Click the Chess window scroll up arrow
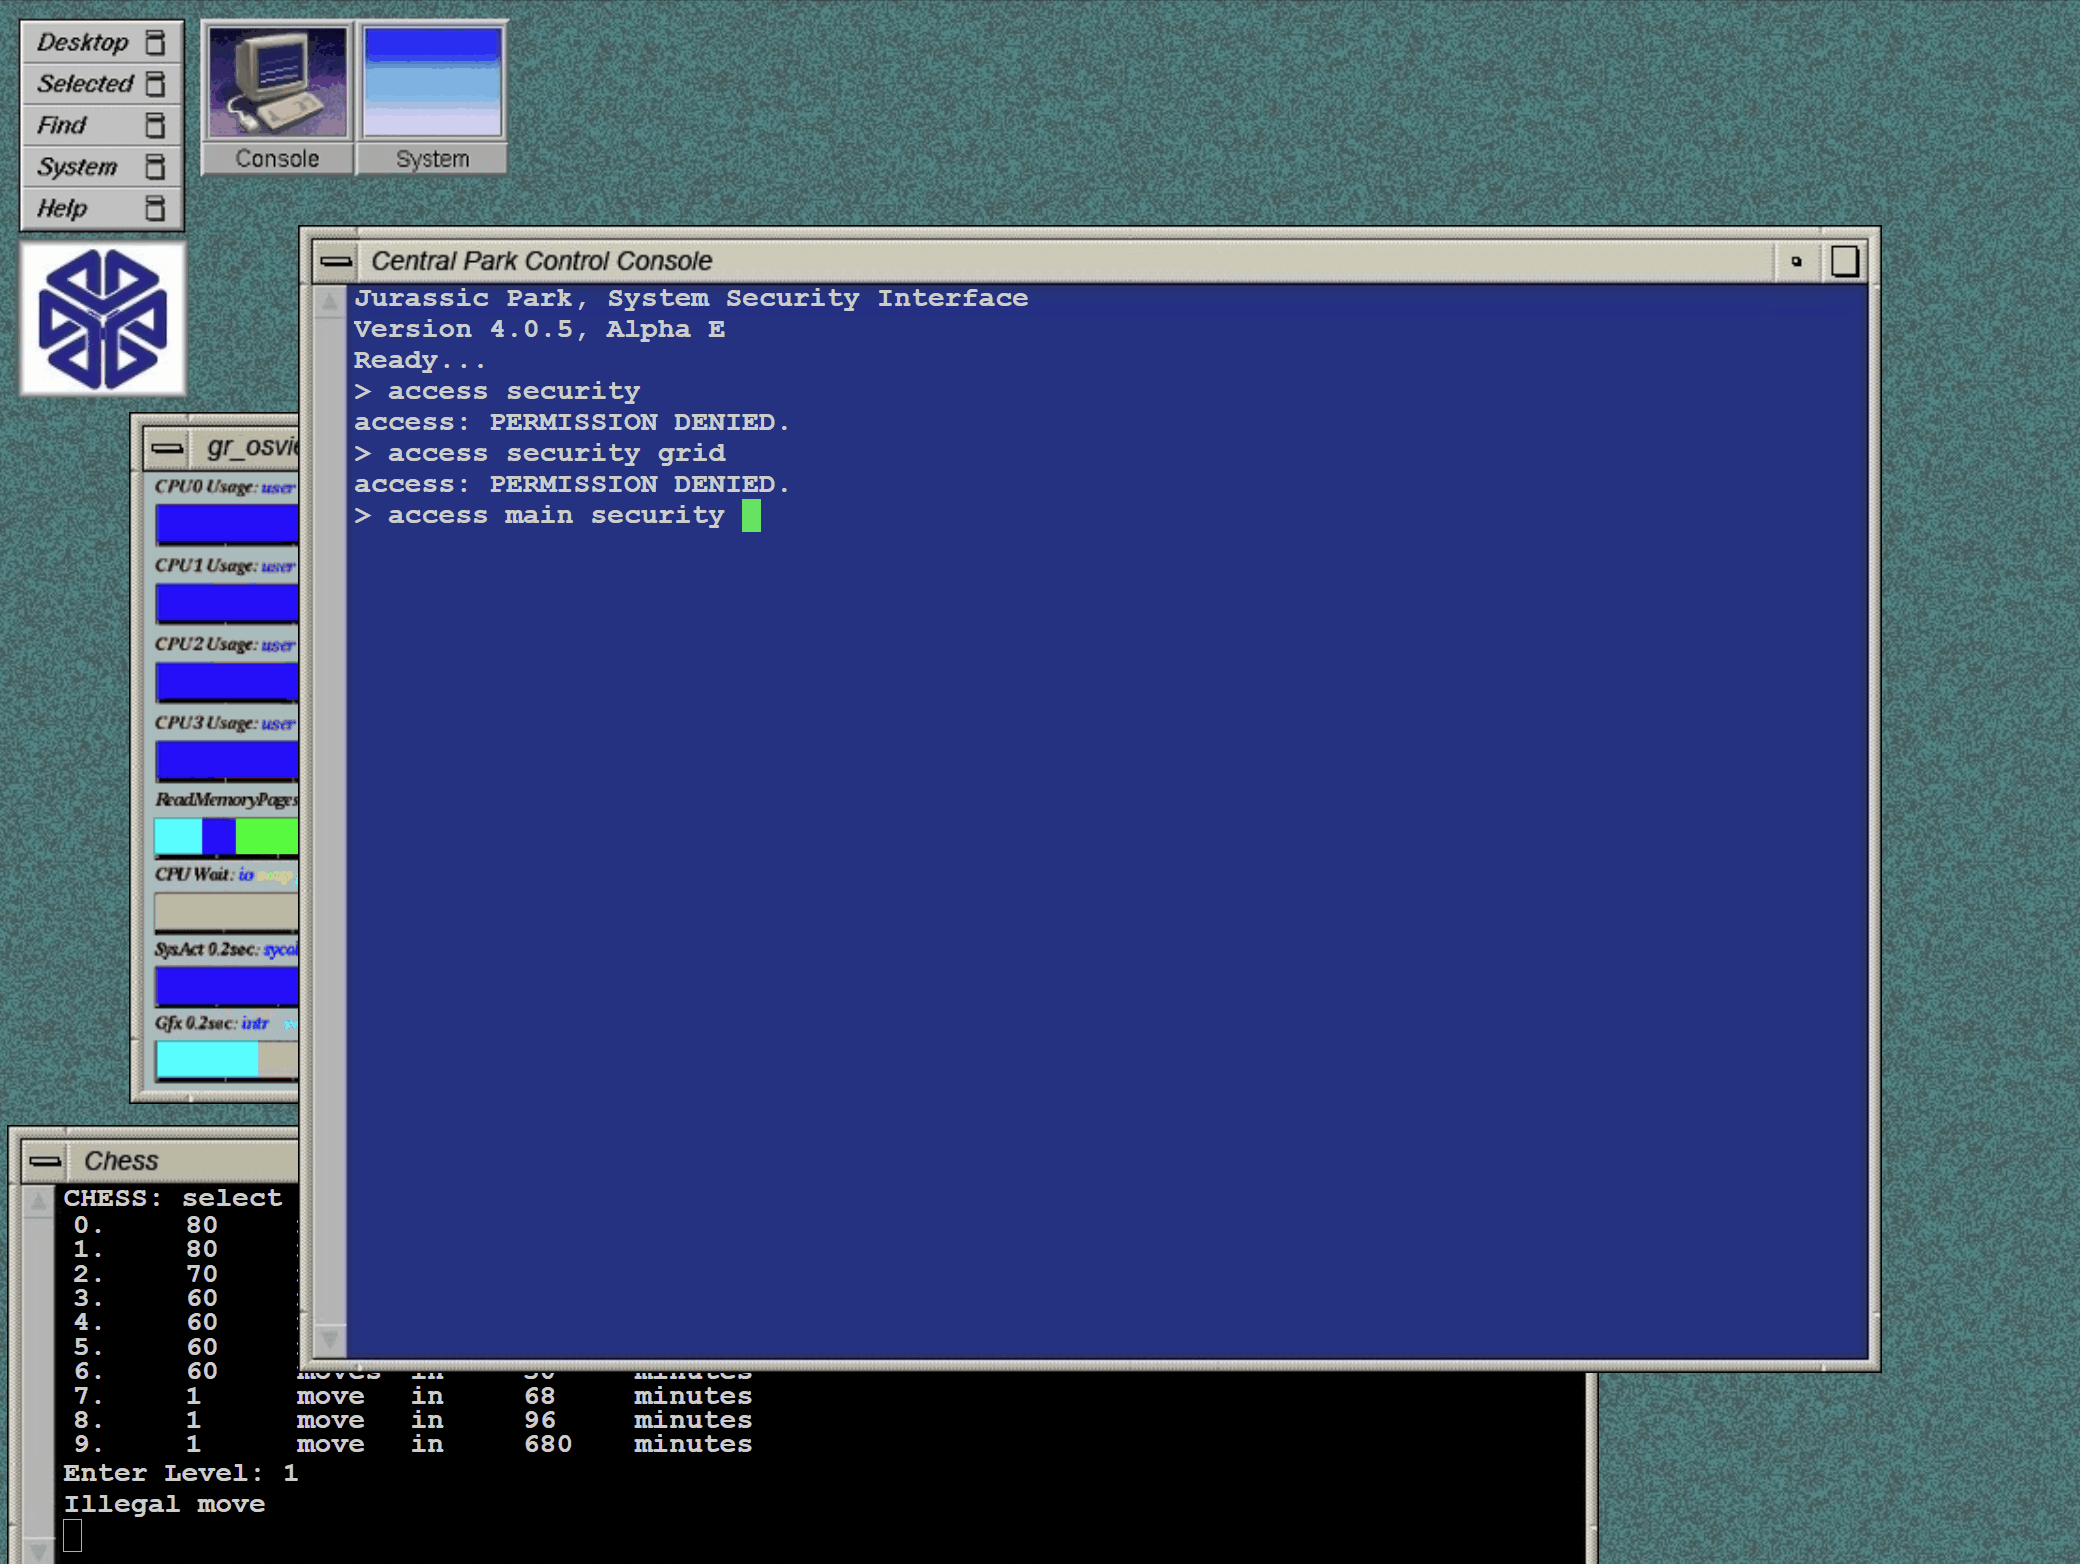This screenshot has height=1564, width=2080. pos(38,1200)
